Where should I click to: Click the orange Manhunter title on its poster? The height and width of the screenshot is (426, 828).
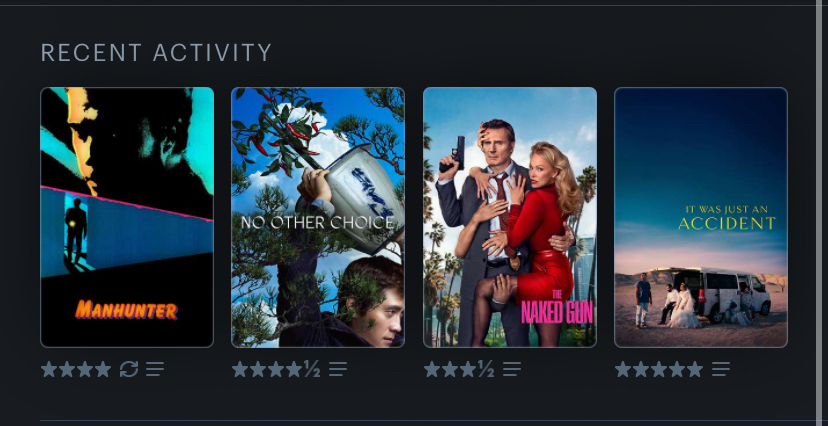pyautogui.click(x=126, y=310)
